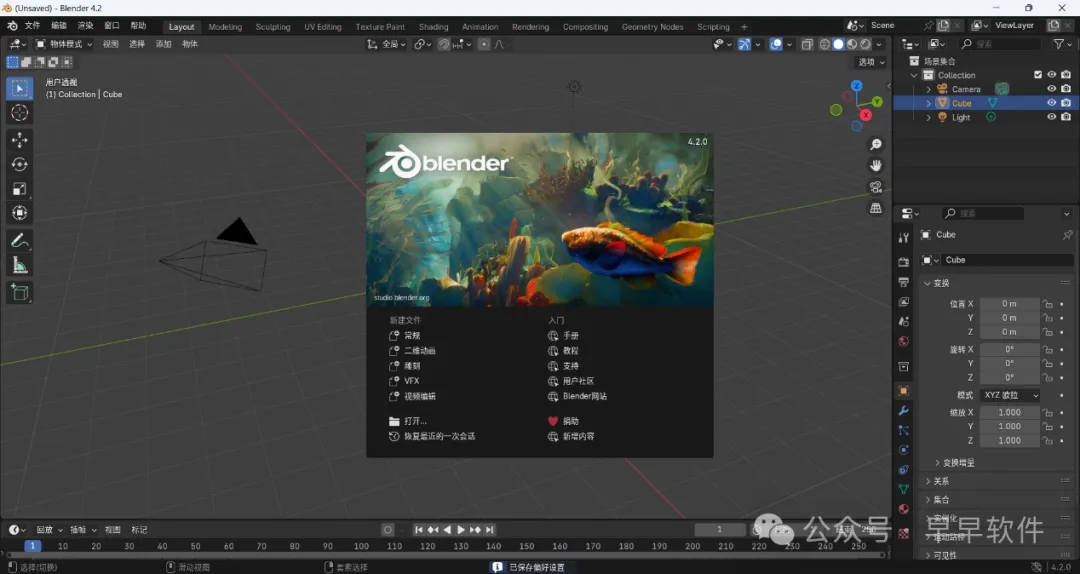Image resolution: width=1080 pixels, height=574 pixels.
Task: Open the Object Data properties tab (green triangle)
Action: tap(904, 489)
